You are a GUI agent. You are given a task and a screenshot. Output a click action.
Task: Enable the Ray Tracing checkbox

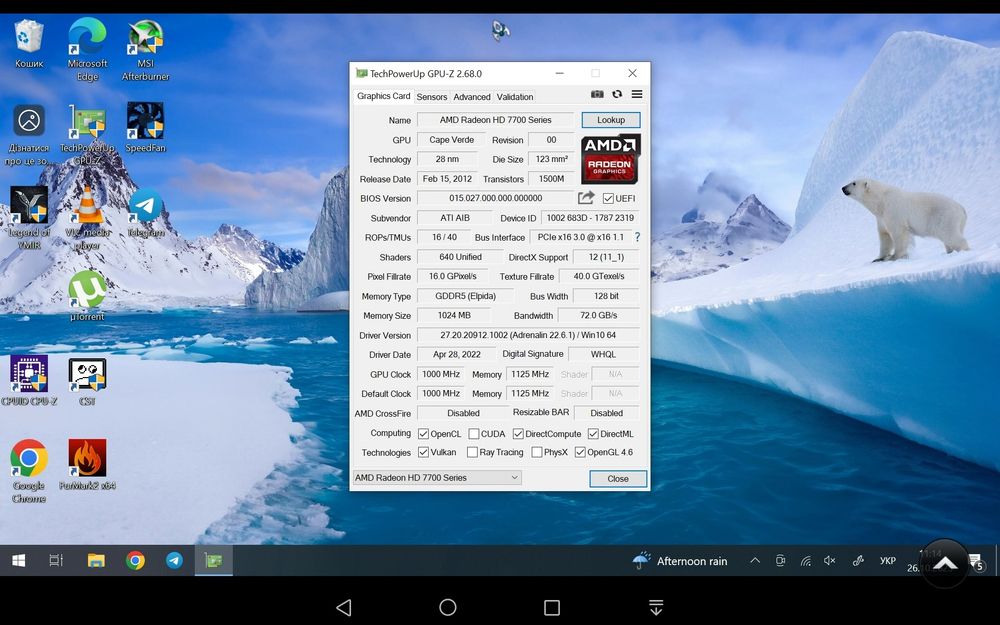point(472,453)
